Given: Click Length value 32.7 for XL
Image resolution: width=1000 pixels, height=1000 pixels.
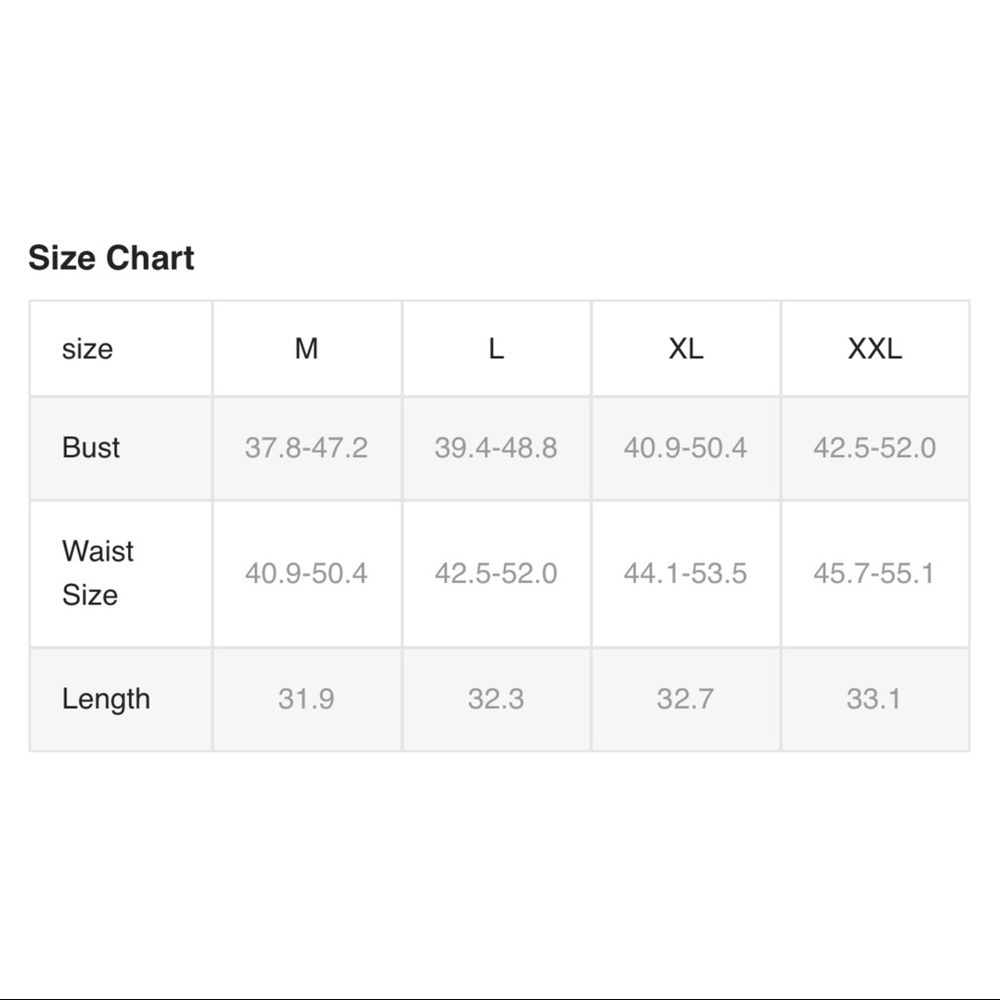Looking at the screenshot, I should tap(685, 698).
